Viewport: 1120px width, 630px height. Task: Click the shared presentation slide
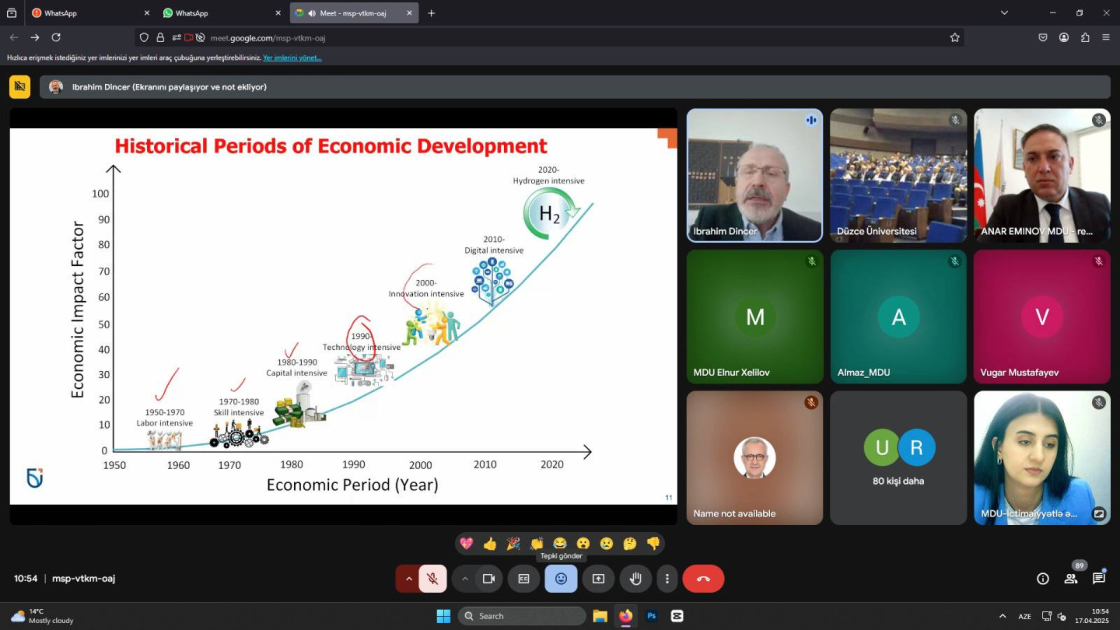343,316
